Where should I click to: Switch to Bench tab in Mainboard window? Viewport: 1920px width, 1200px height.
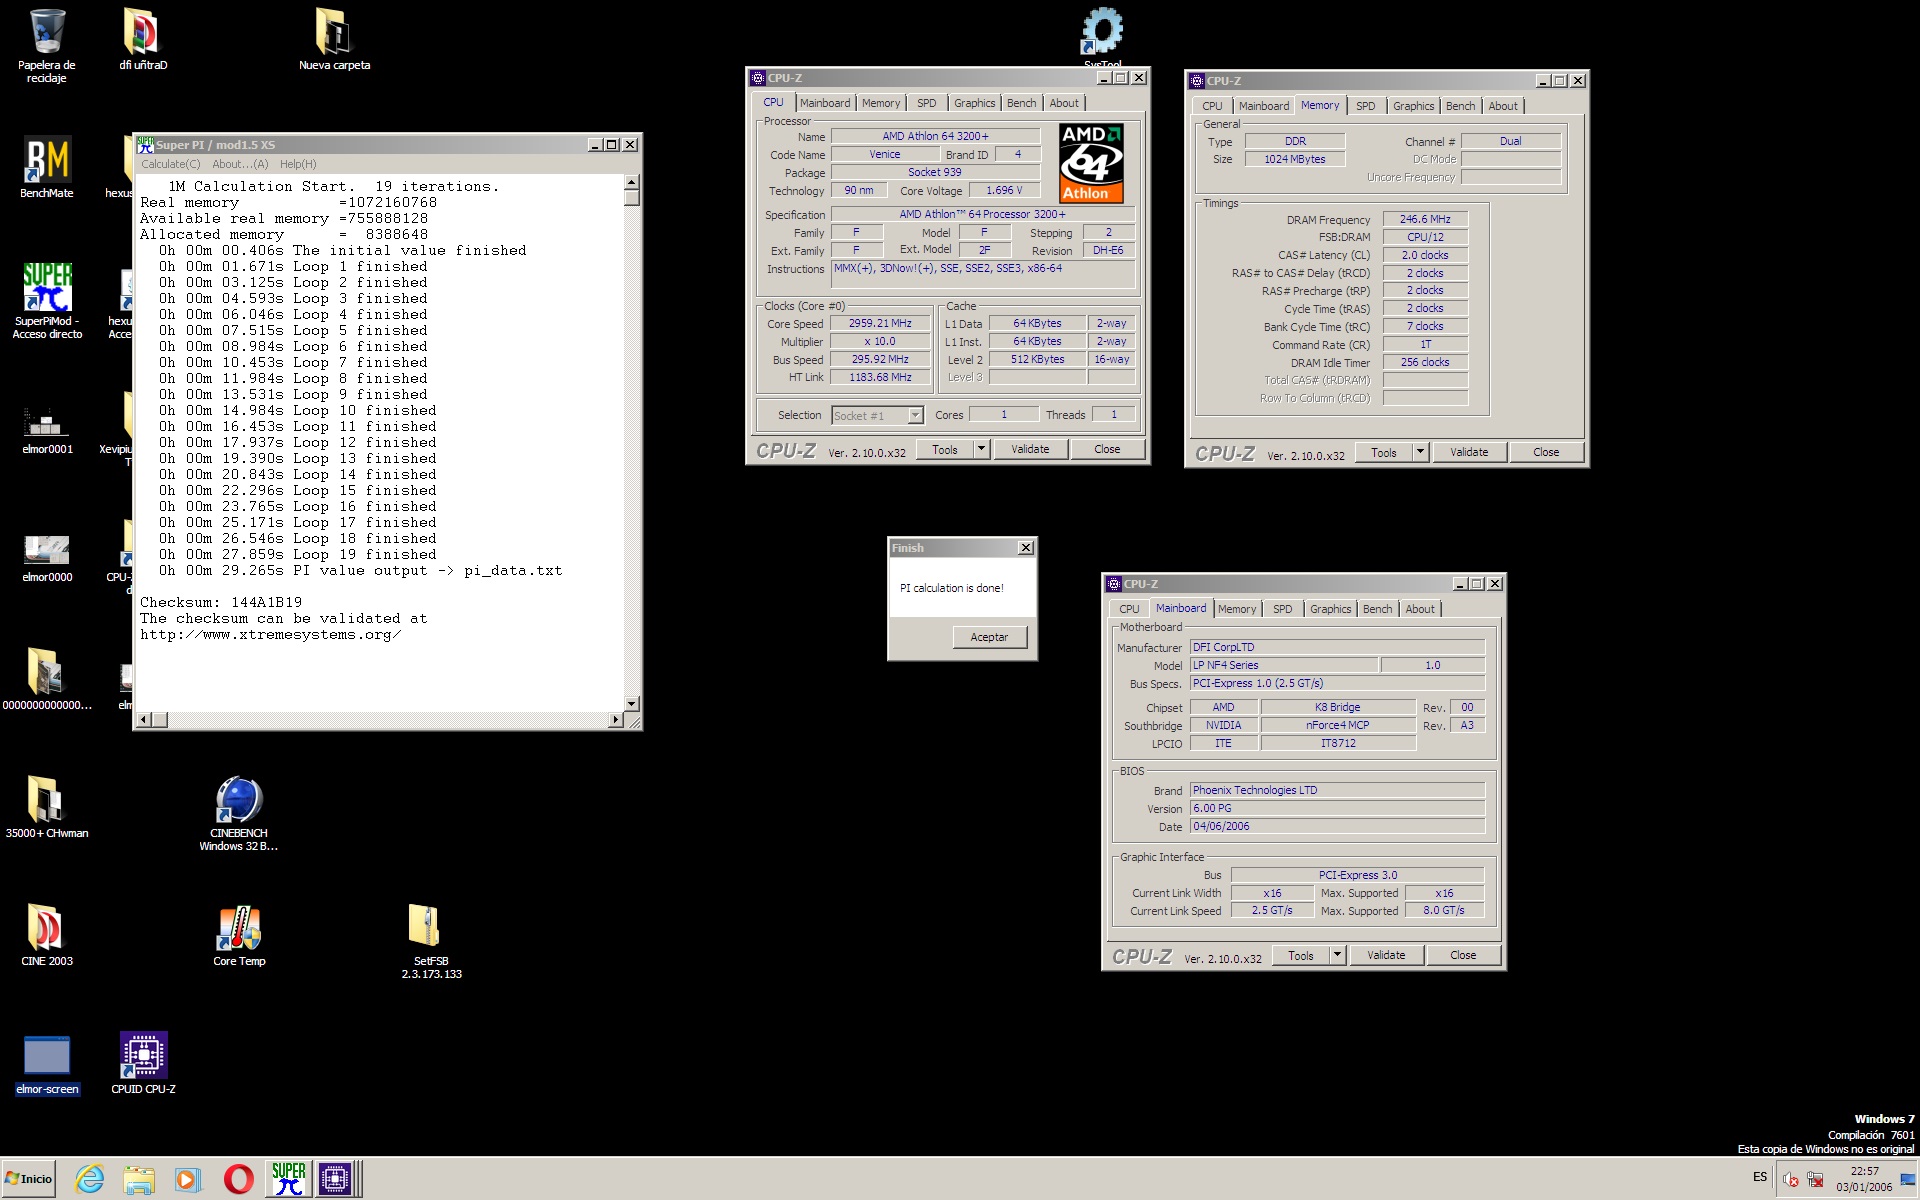pyautogui.click(x=1377, y=609)
